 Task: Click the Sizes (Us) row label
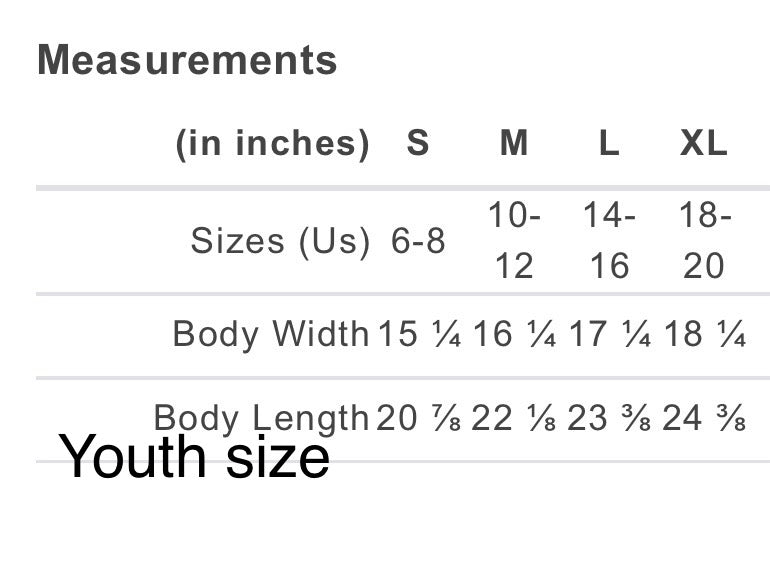pyautogui.click(x=280, y=241)
